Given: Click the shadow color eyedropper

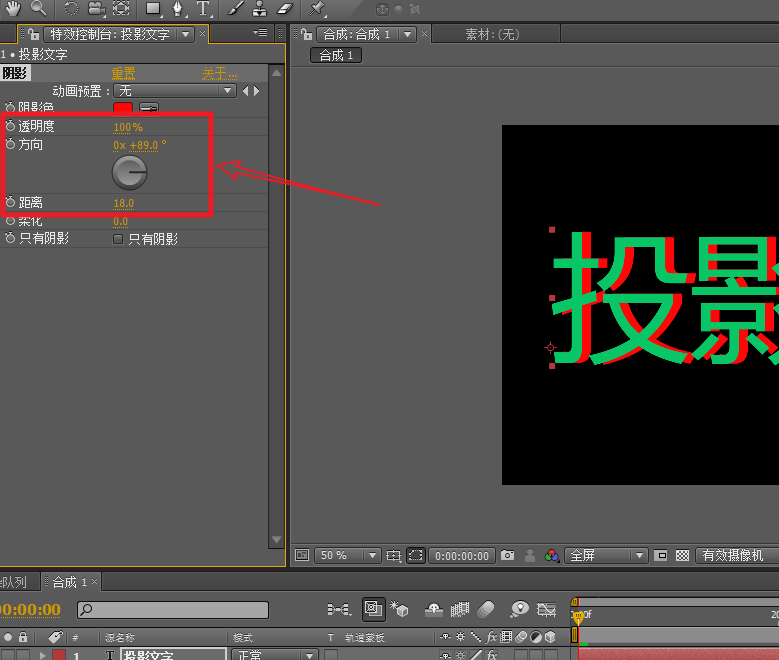Looking at the screenshot, I should (x=149, y=107).
